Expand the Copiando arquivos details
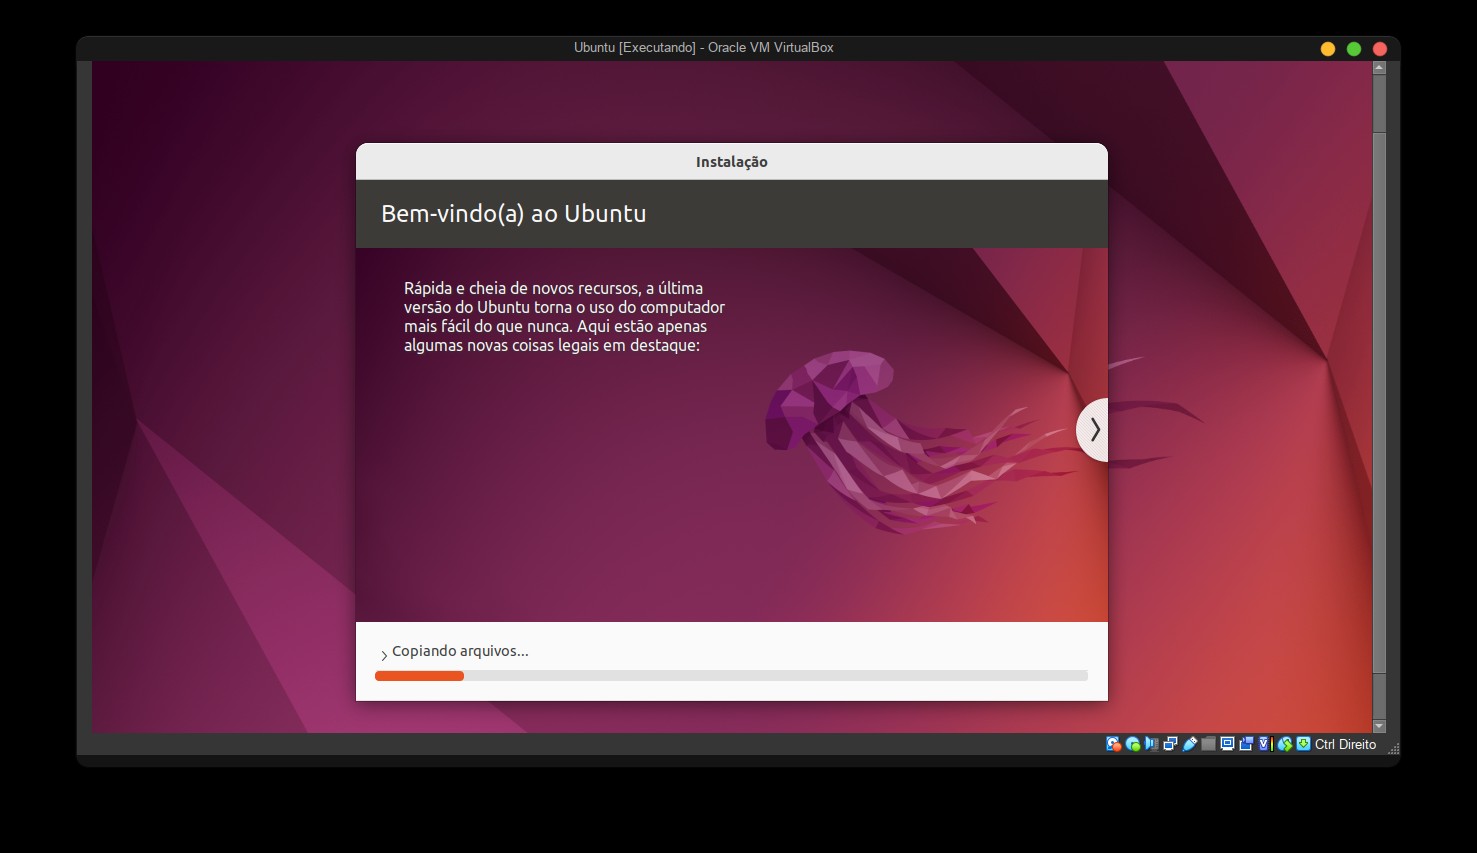Screen dimensions: 1477x853 [x=384, y=655]
